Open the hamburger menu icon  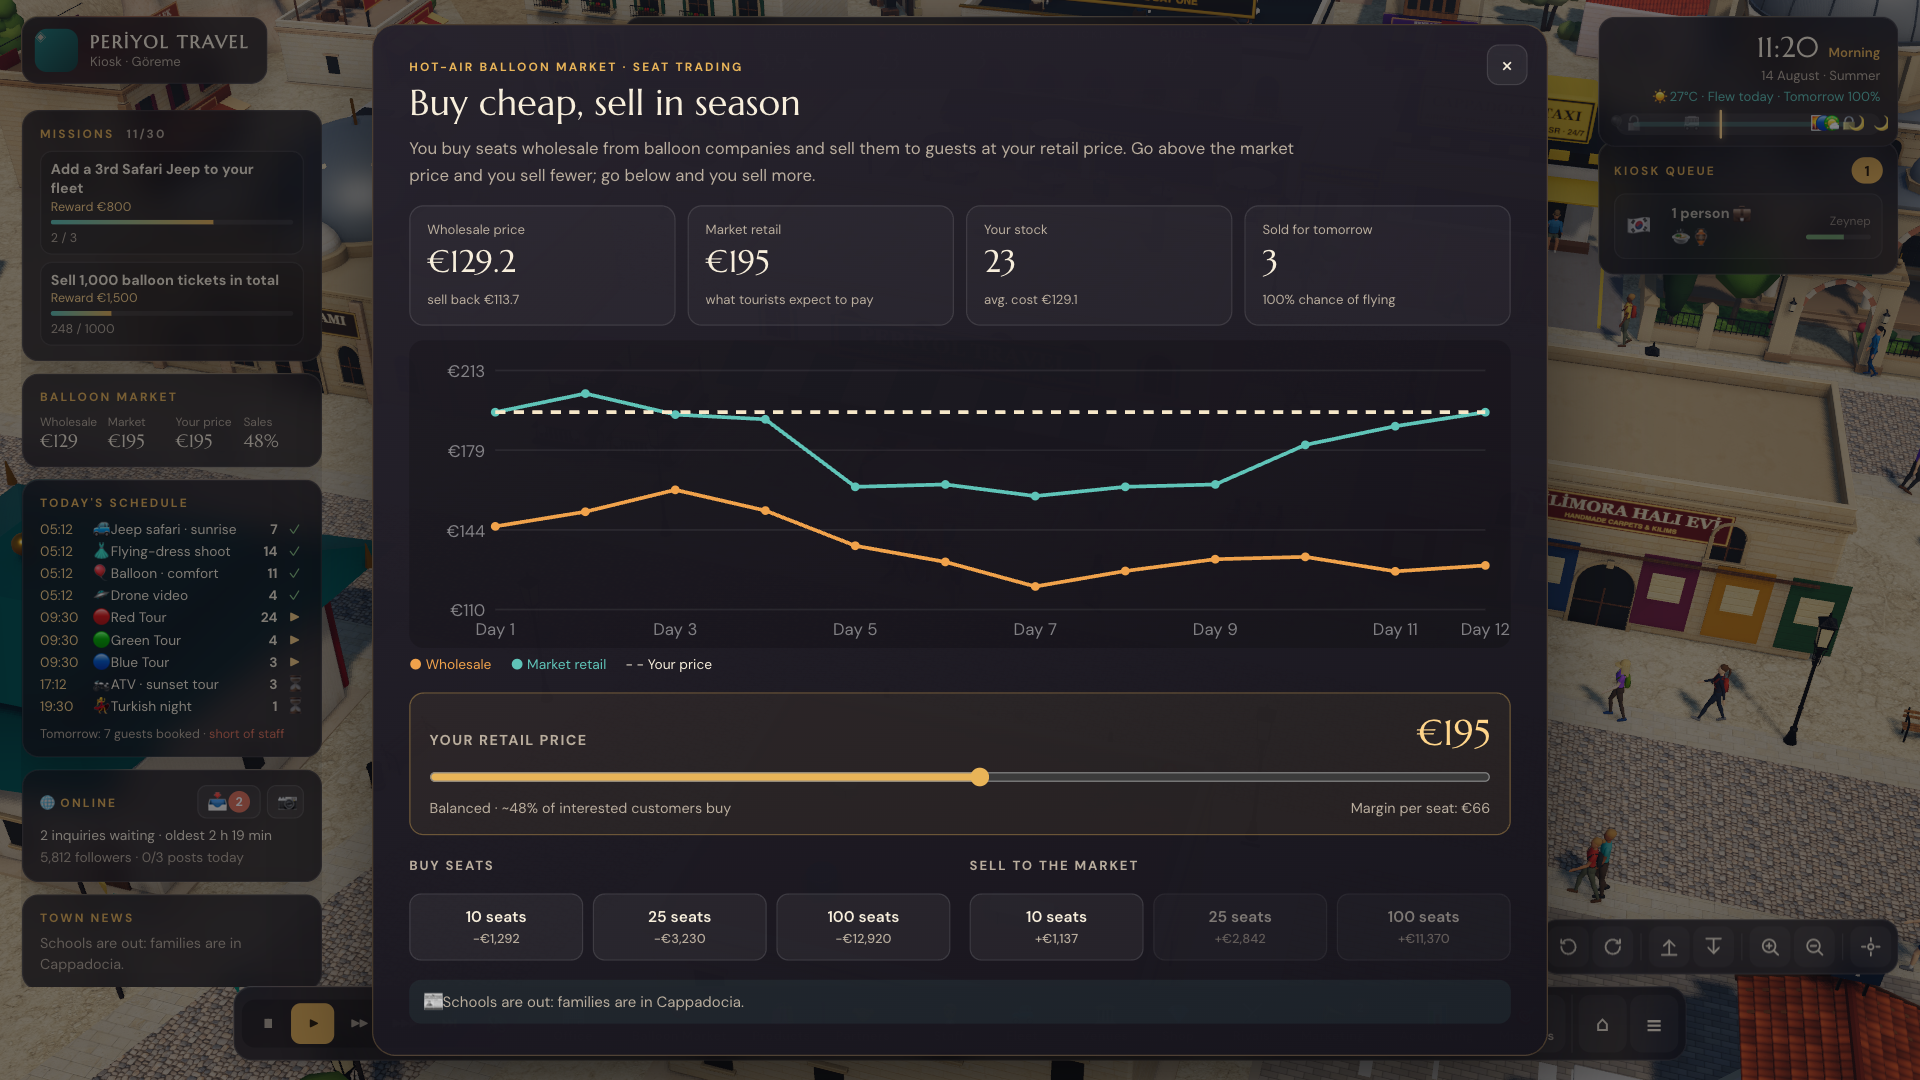pos(1654,1025)
